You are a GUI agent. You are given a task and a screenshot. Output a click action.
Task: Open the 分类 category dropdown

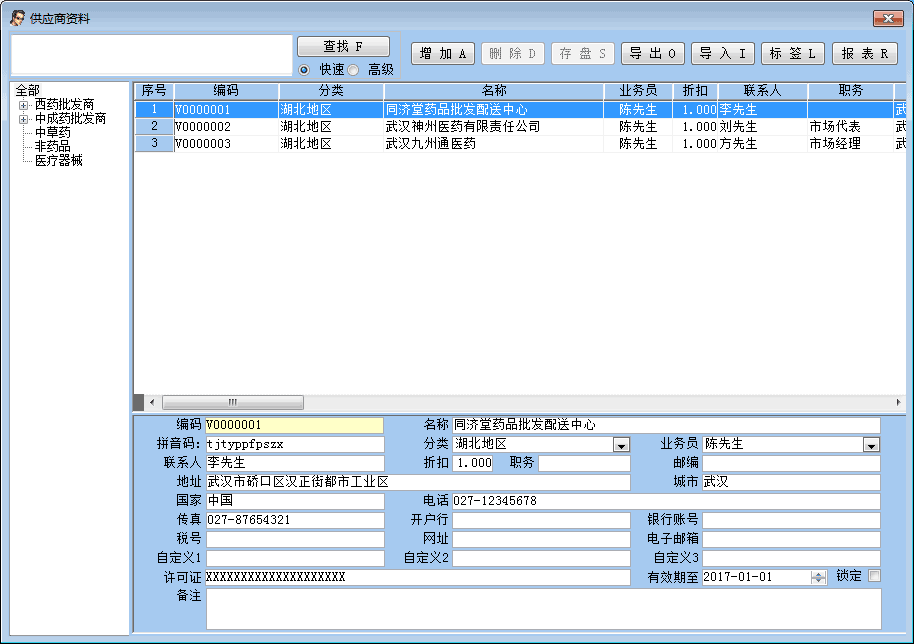(x=621, y=445)
